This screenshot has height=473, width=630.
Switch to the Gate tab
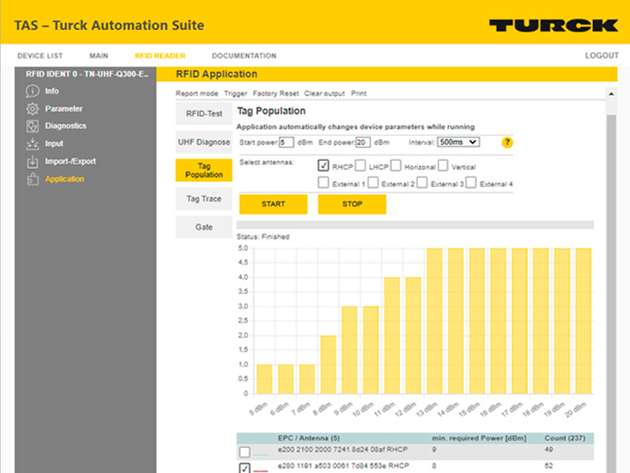pyautogui.click(x=204, y=227)
